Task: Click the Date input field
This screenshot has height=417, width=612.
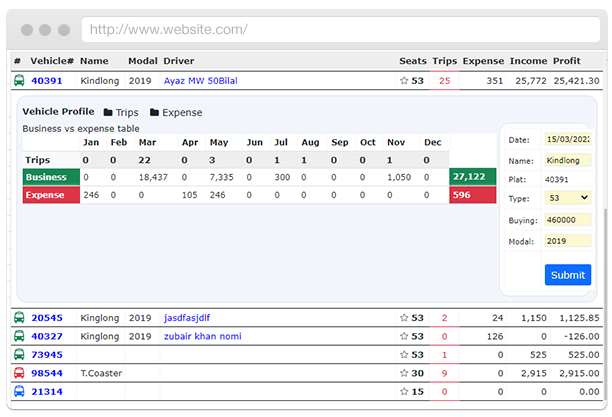Action: point(567,139)
